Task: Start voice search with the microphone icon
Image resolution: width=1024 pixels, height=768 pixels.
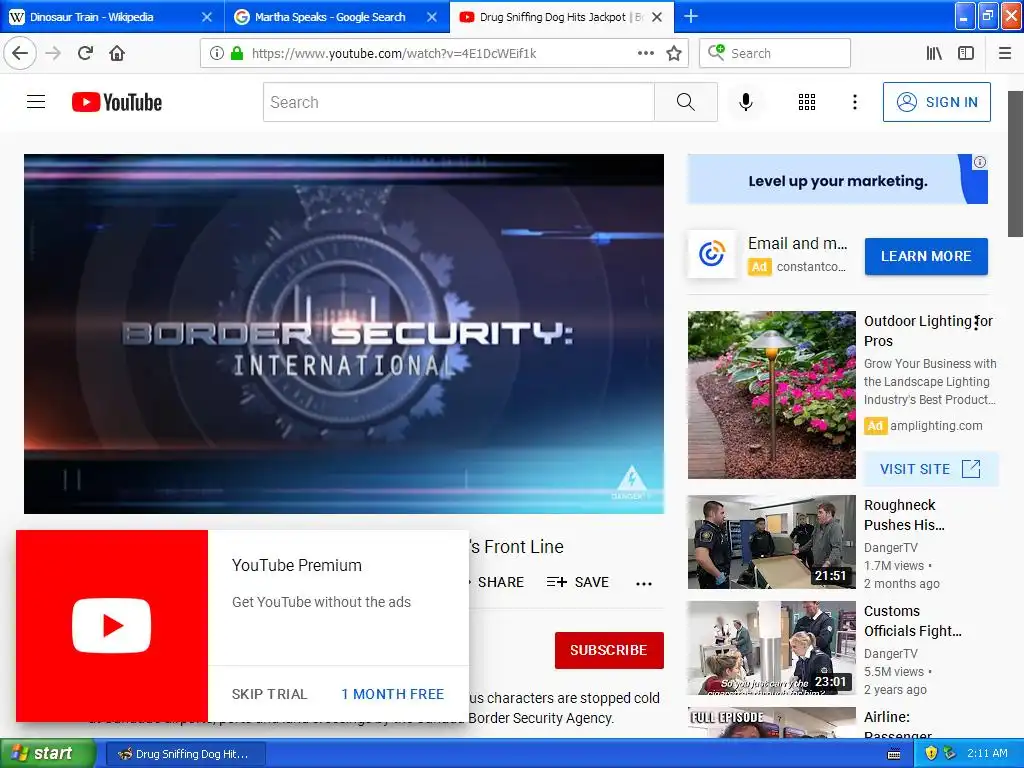Action: pyautogui.click(x=746, y=102)
